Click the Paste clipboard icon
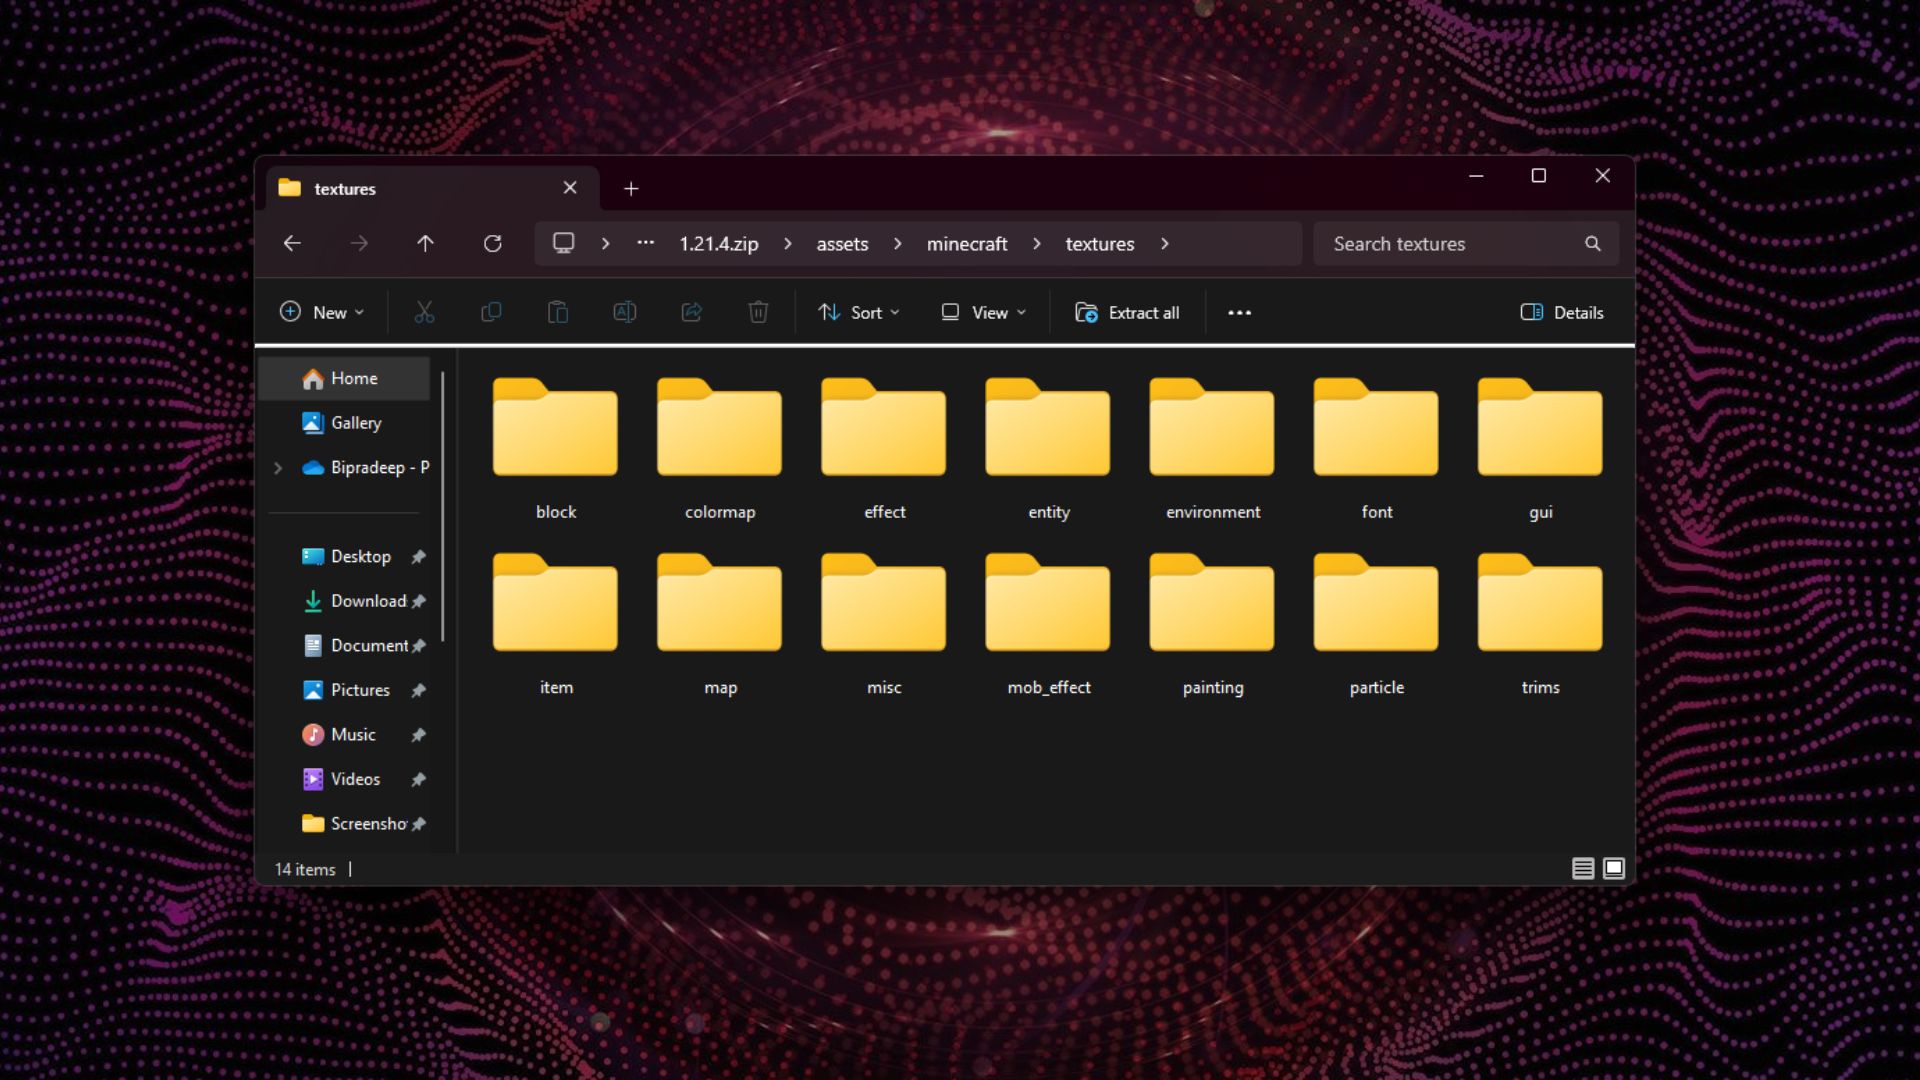Viewport: 1920px width, 1080px height. pyautogui.click(x=558, y=312)
